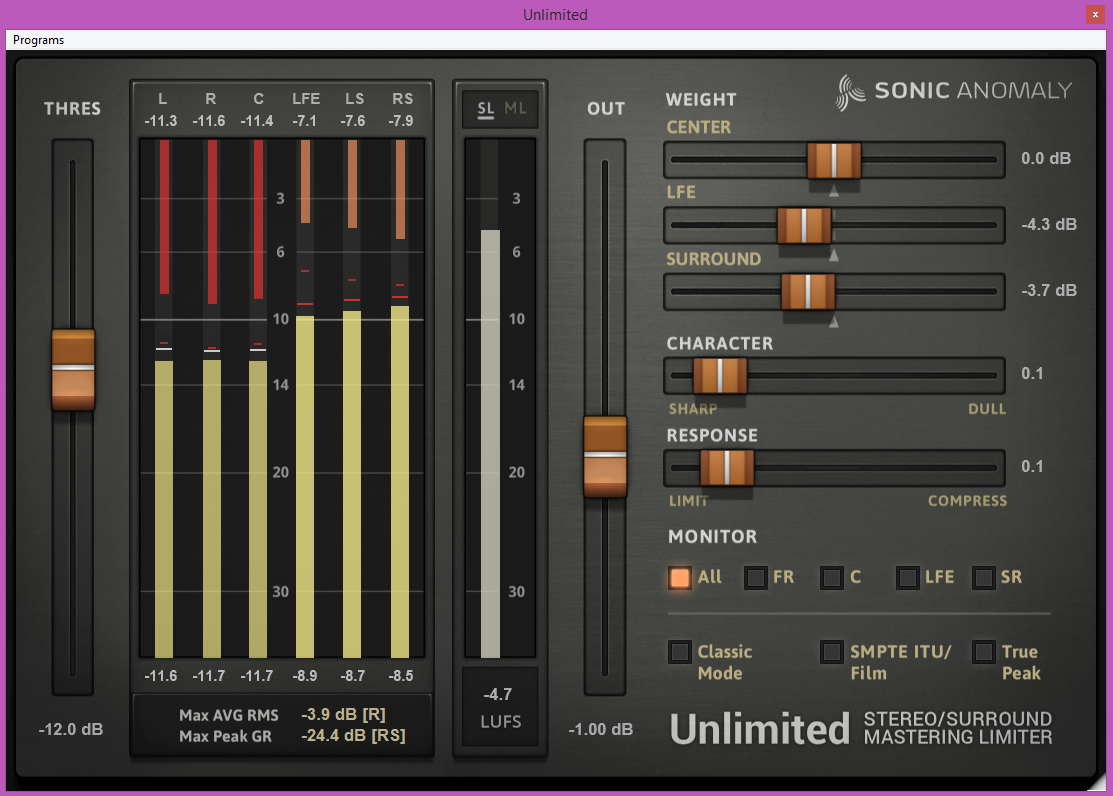Click the DULL label under Character
The image size is (1113, 796).
point(987,409)
